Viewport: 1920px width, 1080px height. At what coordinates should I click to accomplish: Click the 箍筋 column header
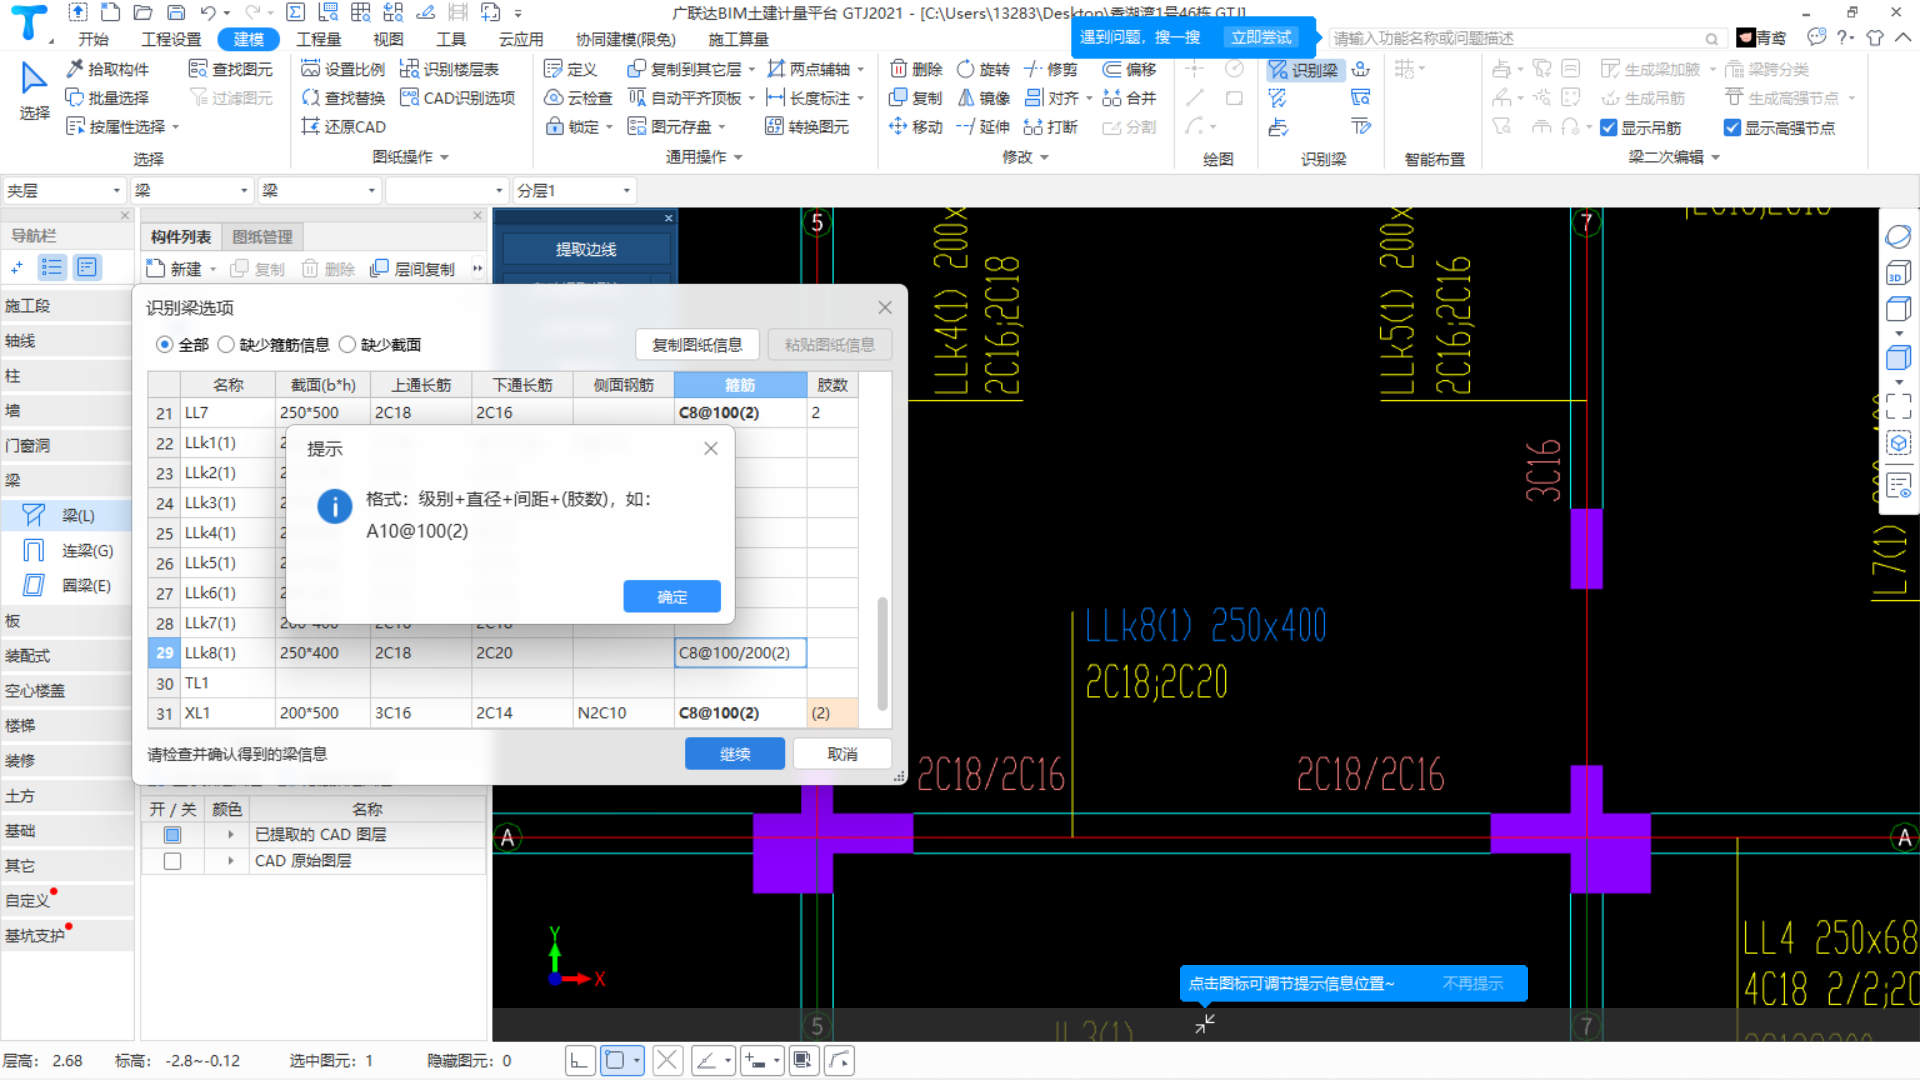coord(740,385)
